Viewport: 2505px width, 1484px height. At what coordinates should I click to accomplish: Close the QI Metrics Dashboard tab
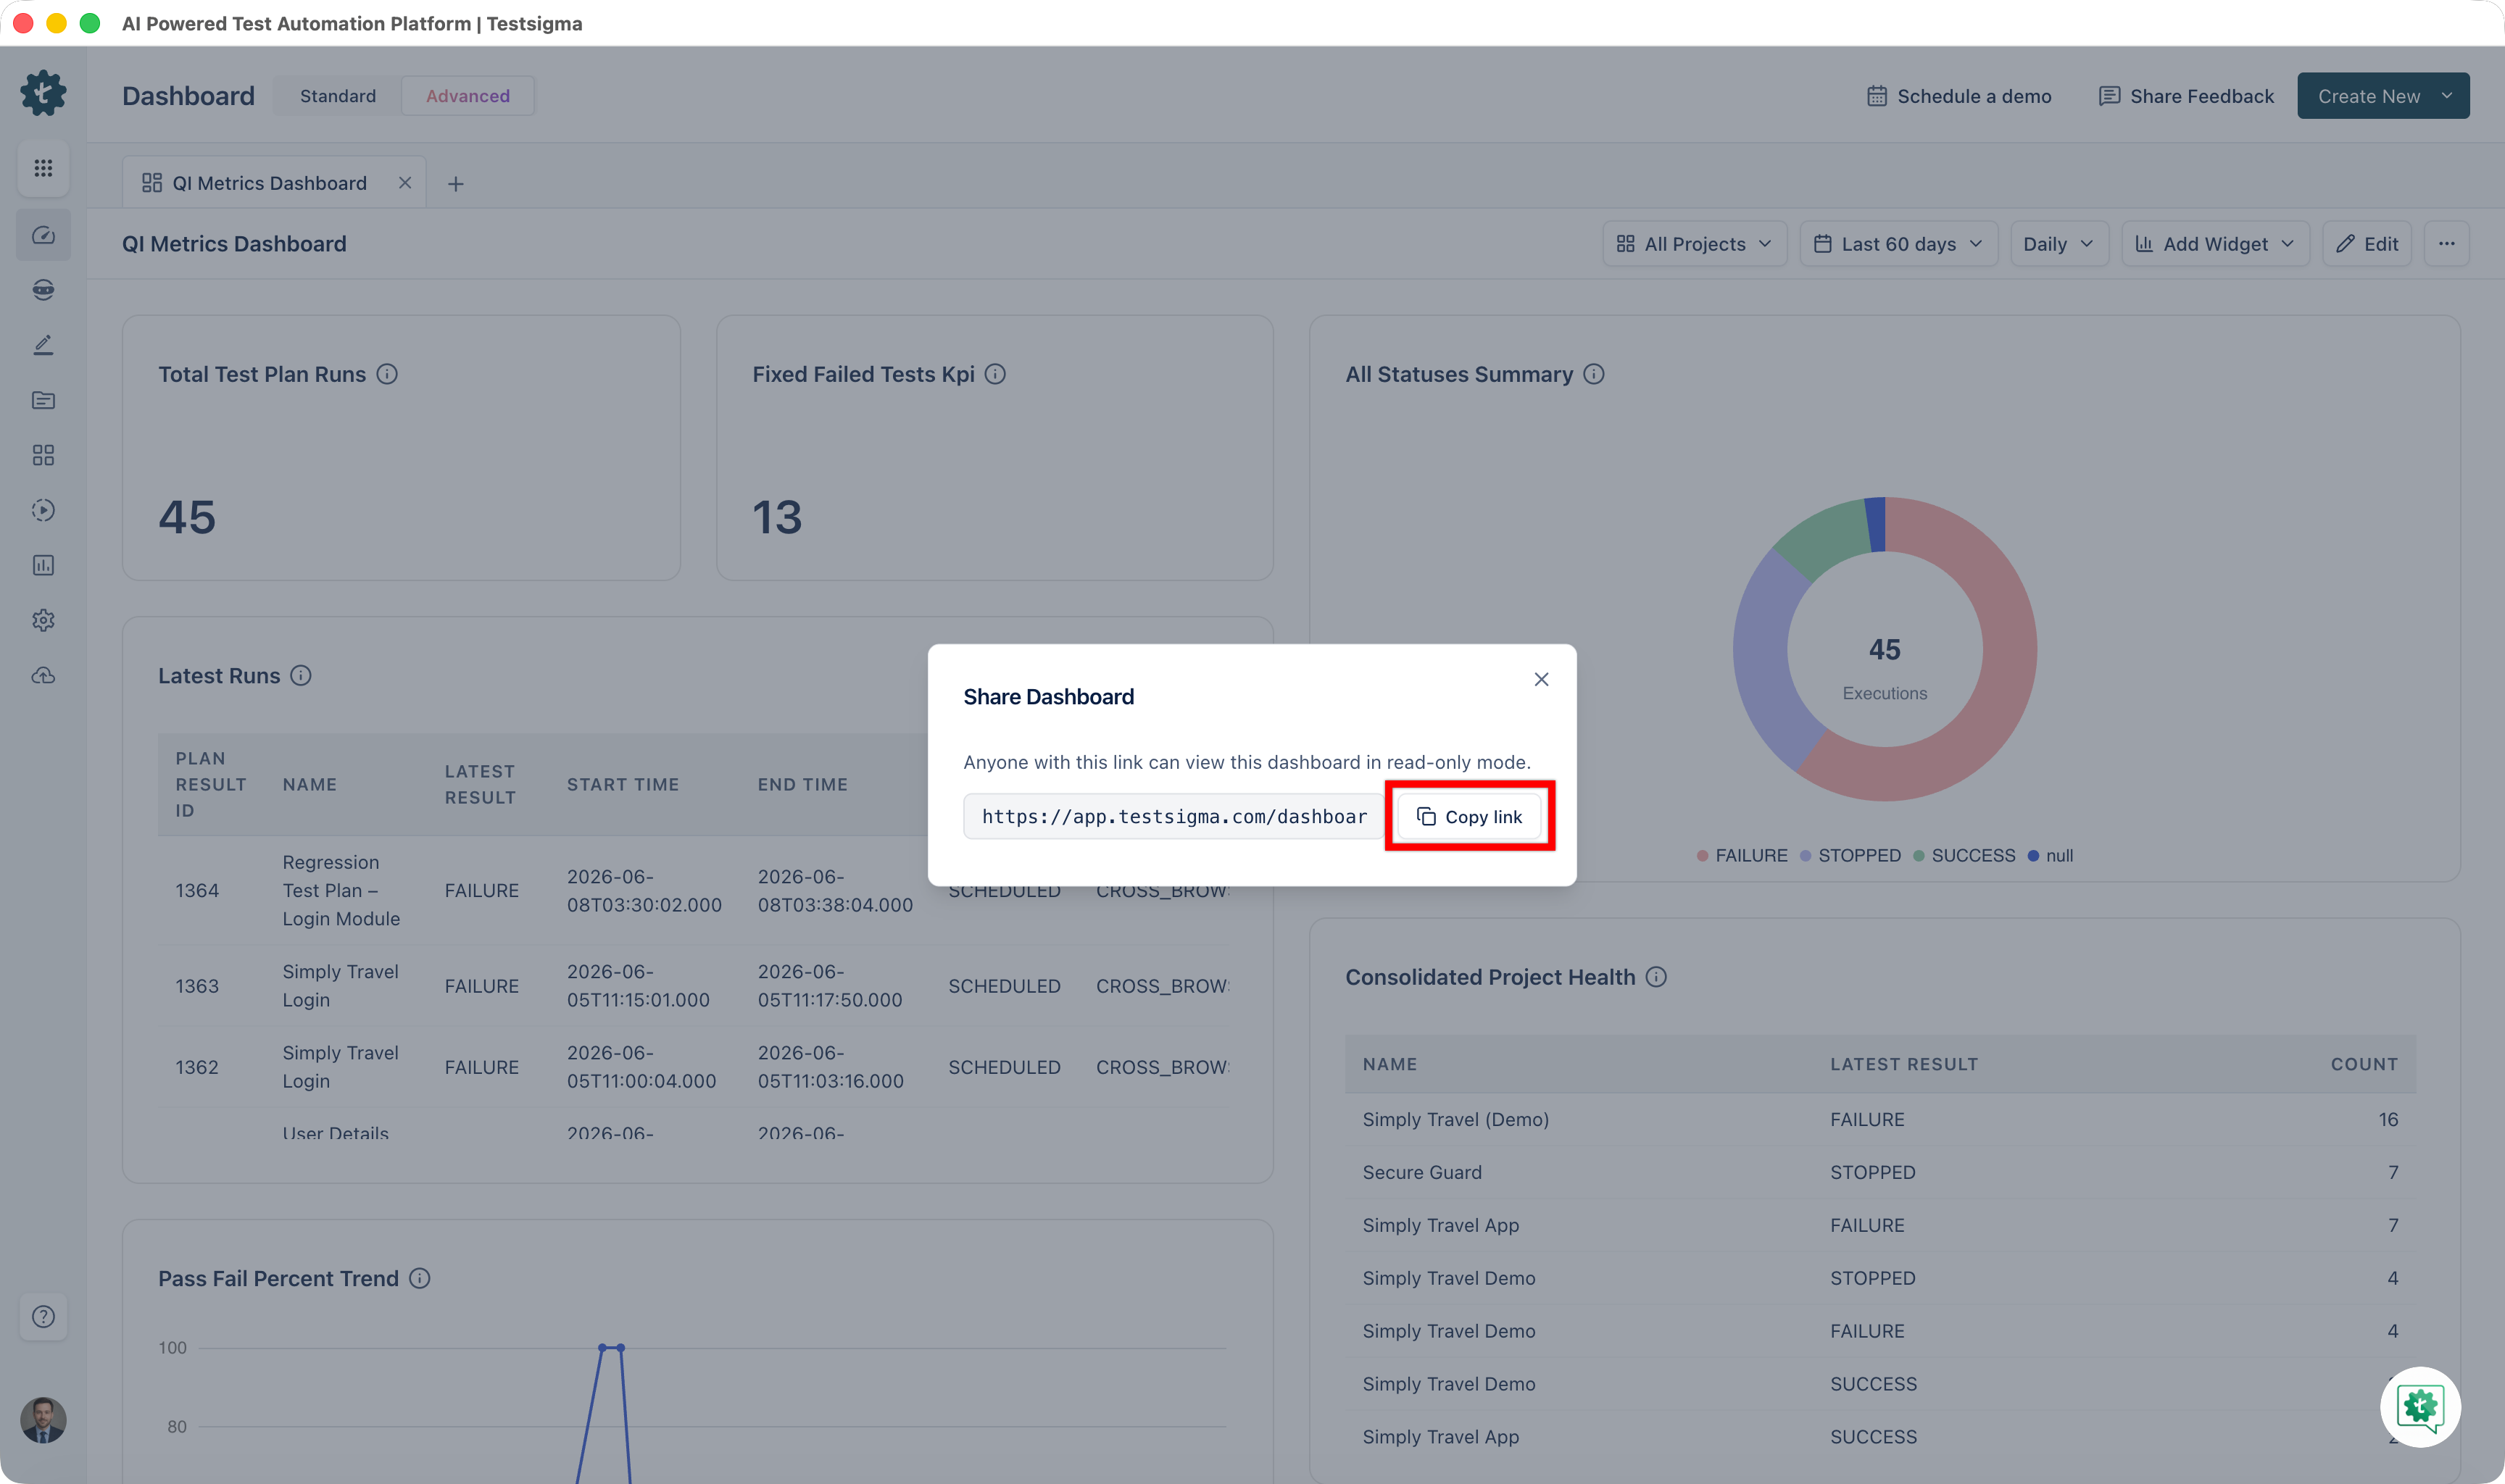pos(405,183)
